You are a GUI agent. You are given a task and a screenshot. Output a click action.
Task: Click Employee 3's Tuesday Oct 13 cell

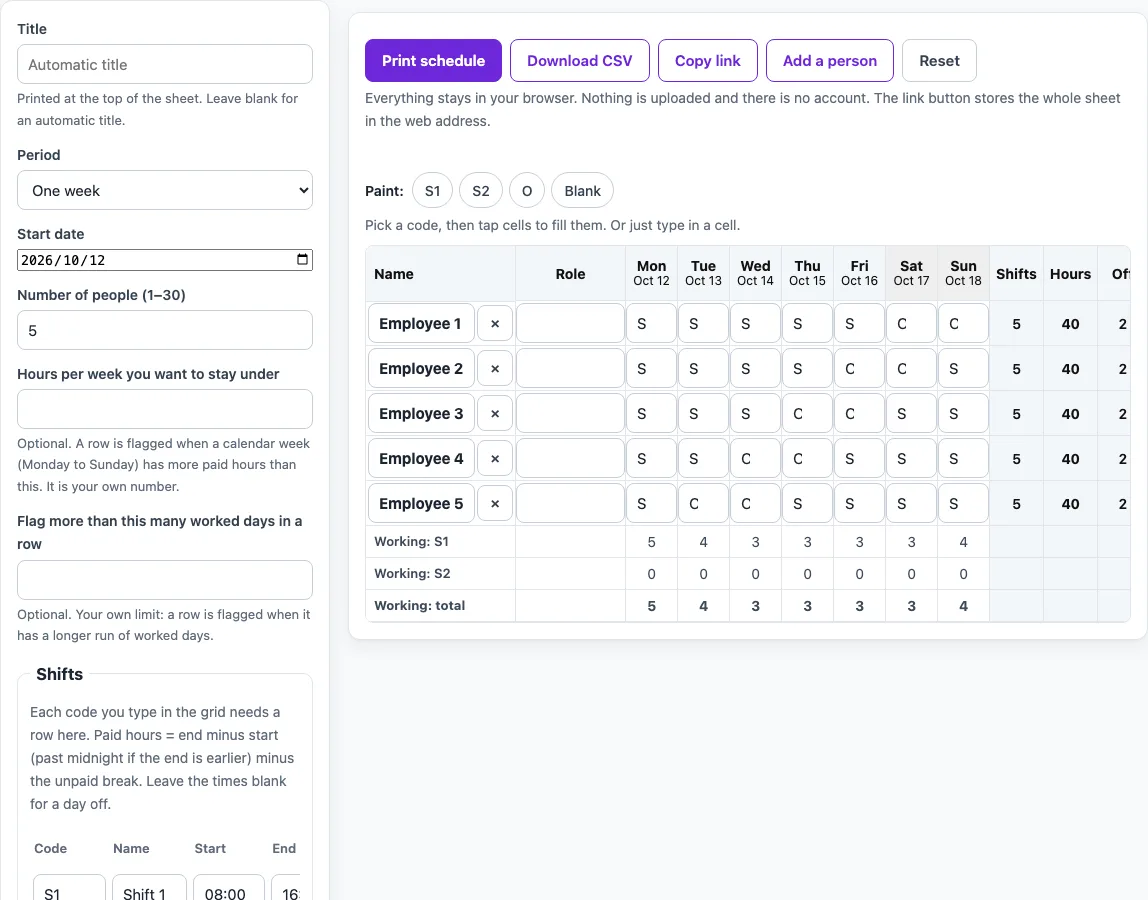[704, 414]
